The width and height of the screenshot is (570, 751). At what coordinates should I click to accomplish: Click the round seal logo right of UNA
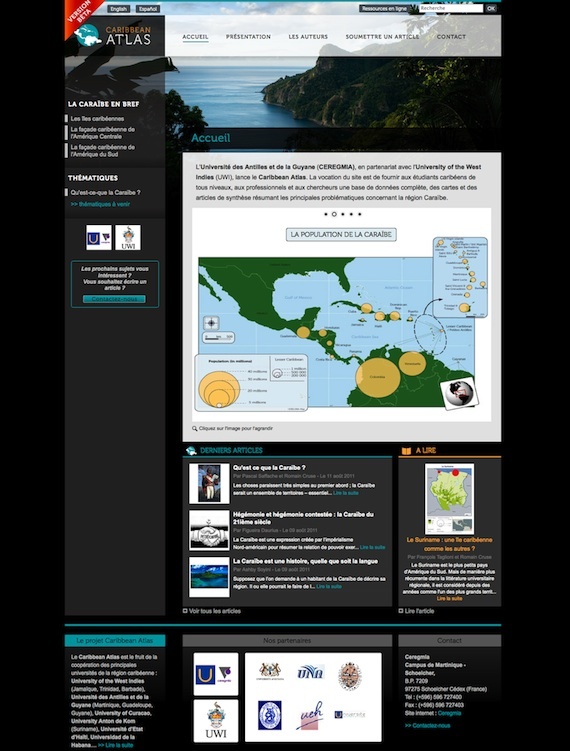coord(350,676)
